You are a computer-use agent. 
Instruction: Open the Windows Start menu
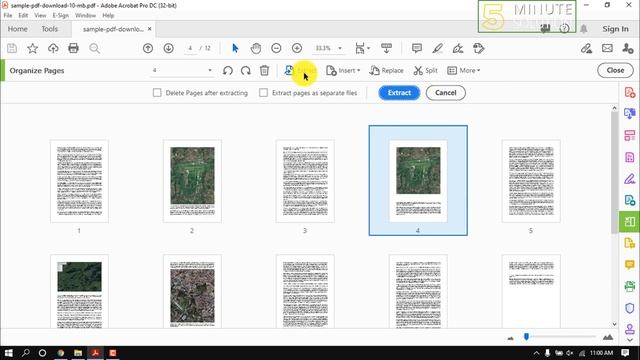pyautogui.click(x=9, y=353)
